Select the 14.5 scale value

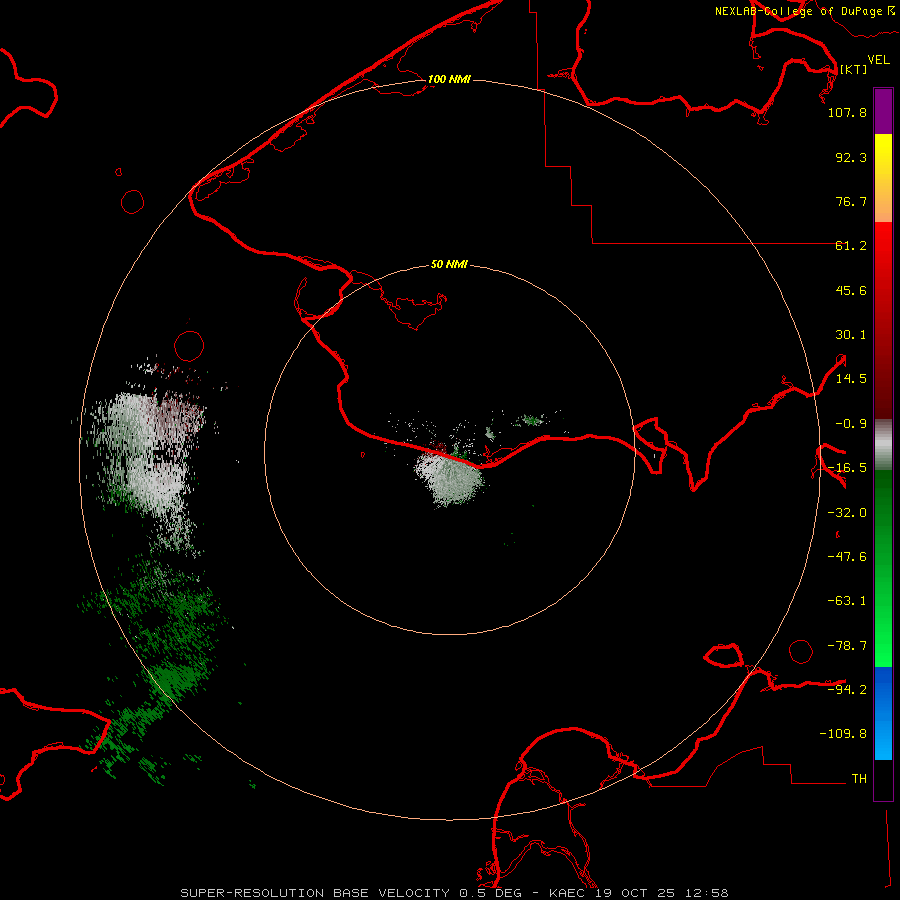[x=851, y=379]
